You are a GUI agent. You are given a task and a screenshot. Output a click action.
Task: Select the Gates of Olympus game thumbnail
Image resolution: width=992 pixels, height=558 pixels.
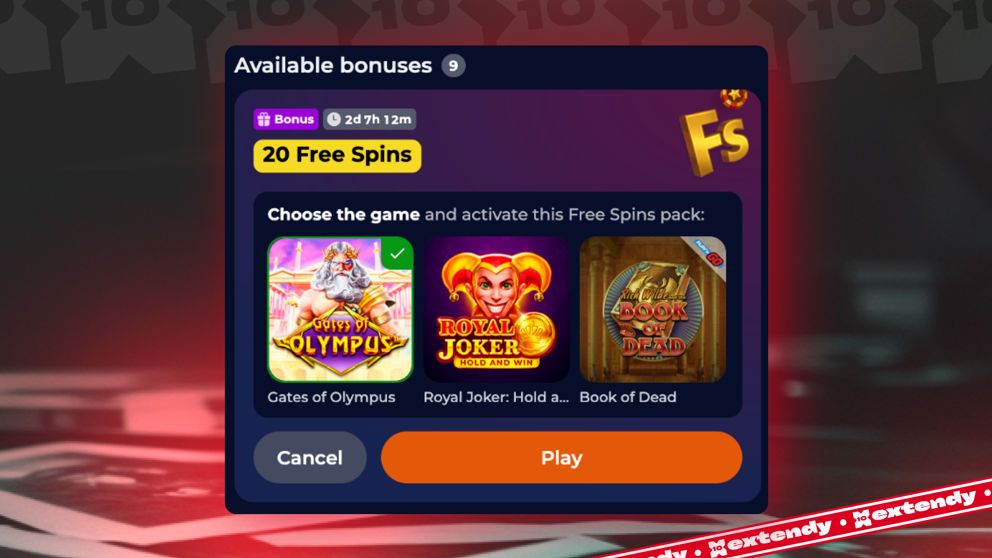(340, 309)
